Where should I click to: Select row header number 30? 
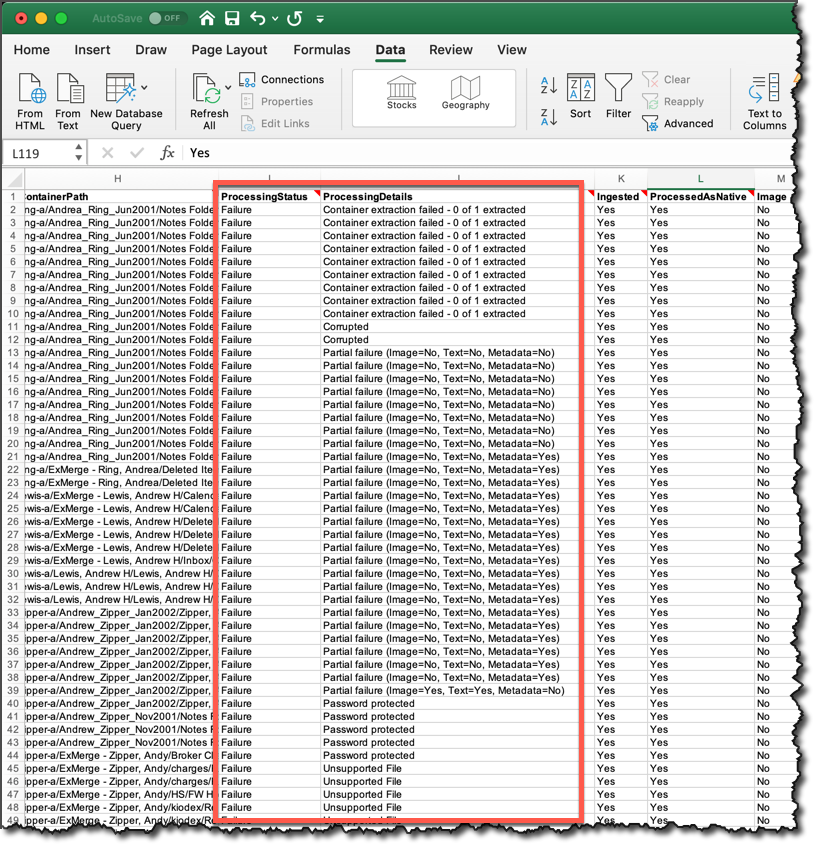pos(13,573)
